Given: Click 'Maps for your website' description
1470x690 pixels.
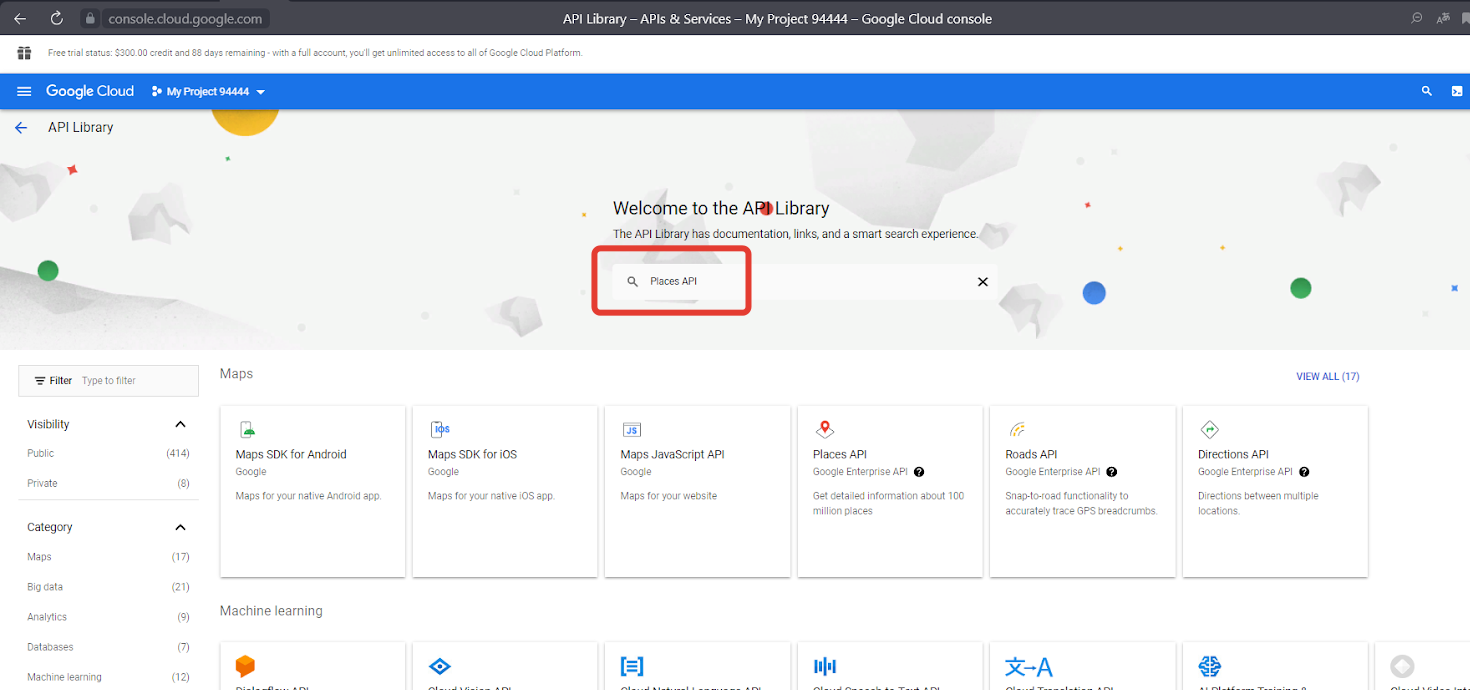Looking at the screenshot, I should point(669,496).
